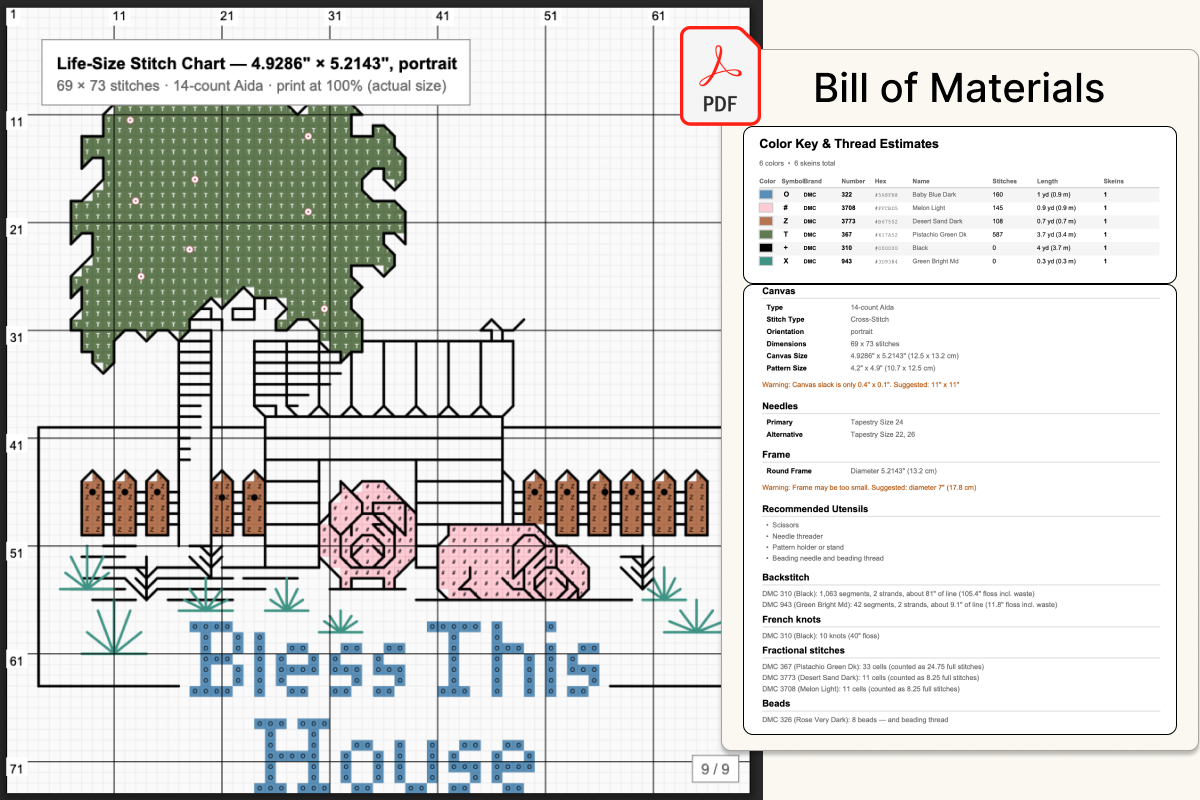Select the Desert Sand Dark color swatch
This screenshot has height=800, width=1200.
[x=767, y=221]
